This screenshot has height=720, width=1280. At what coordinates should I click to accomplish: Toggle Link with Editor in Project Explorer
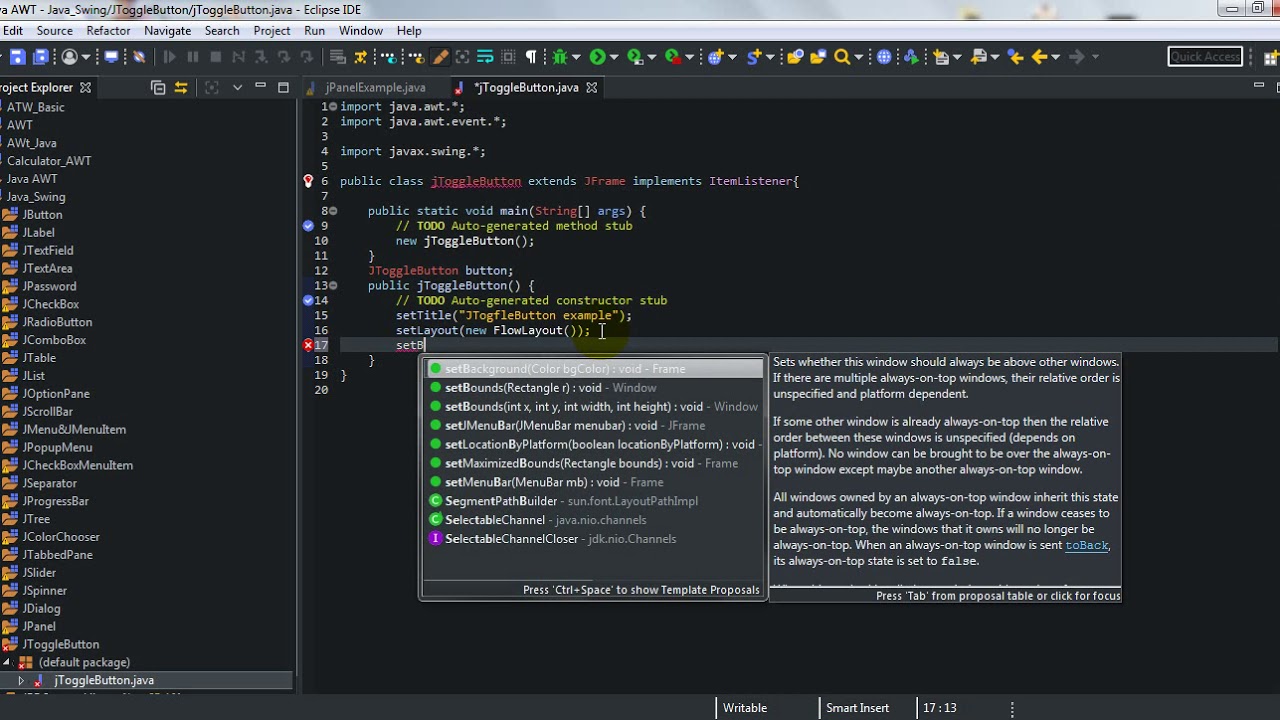tap(181, 88)
